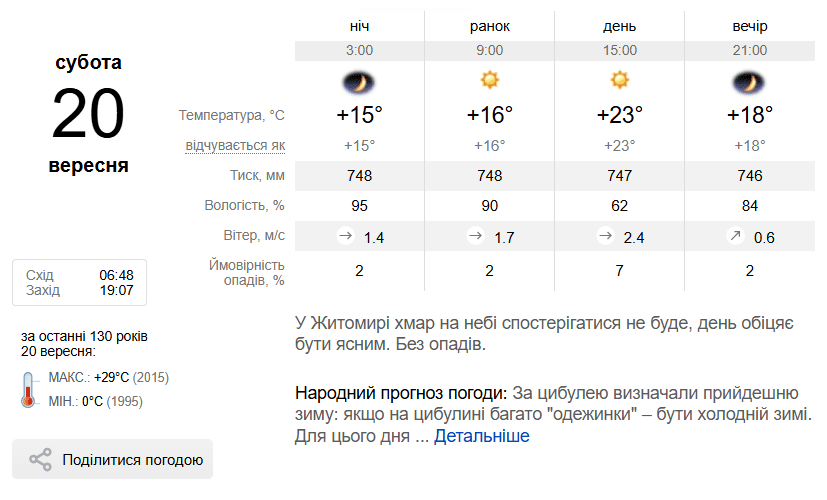Click the morning wind direction arrow
The width and height of the screenshot is (827, 500).
coord(476,236)
